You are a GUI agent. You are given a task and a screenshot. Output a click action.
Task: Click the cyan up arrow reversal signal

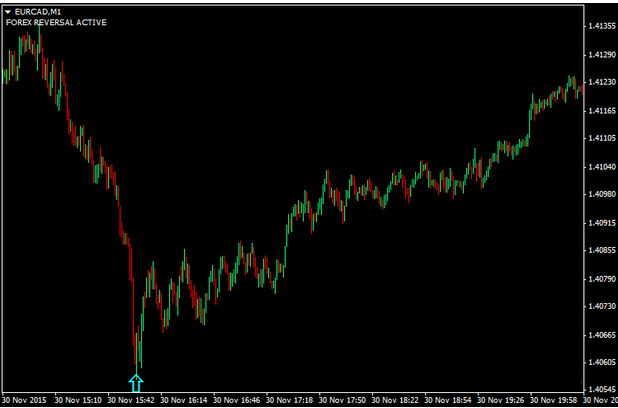[136, 382]
